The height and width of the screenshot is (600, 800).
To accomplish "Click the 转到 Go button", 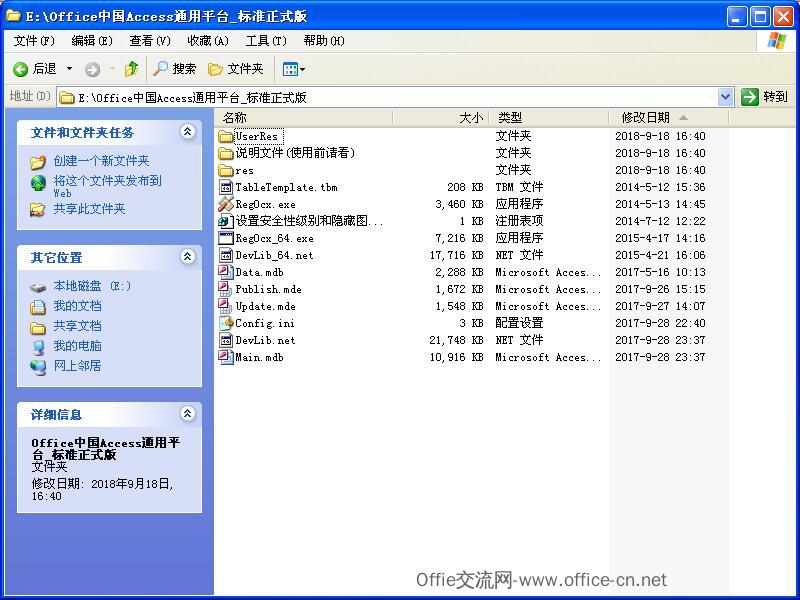I will (764, 96).
